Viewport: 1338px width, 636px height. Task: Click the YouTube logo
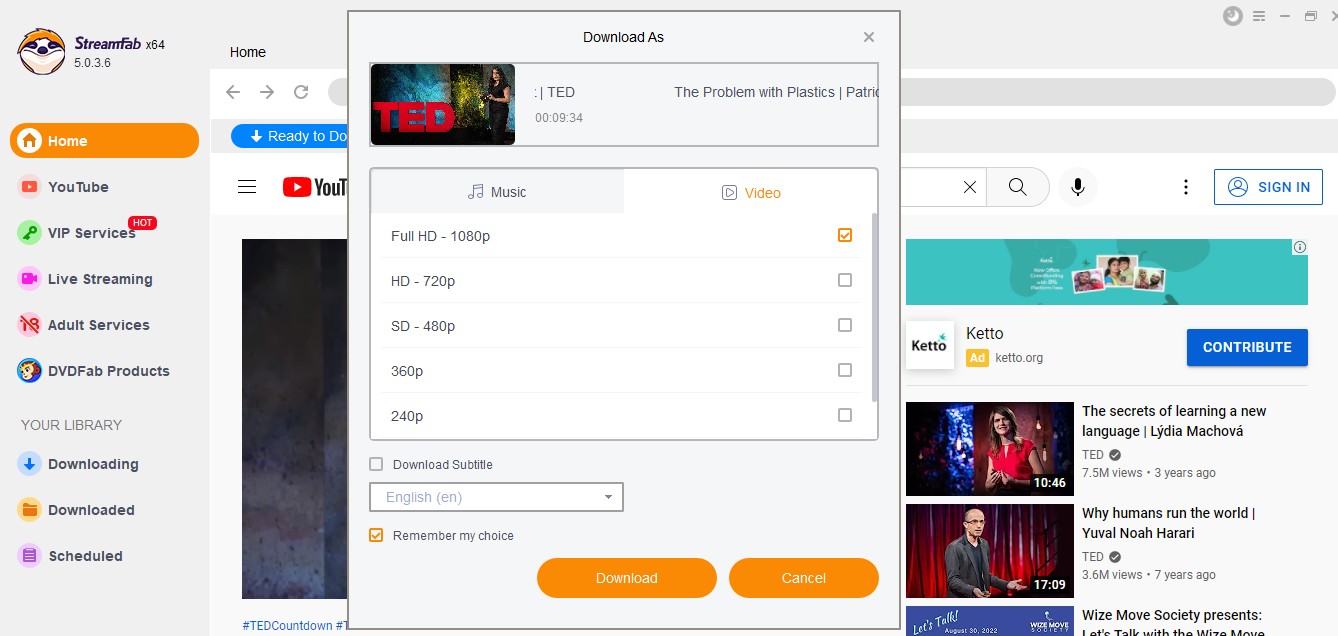click(315, 187)
